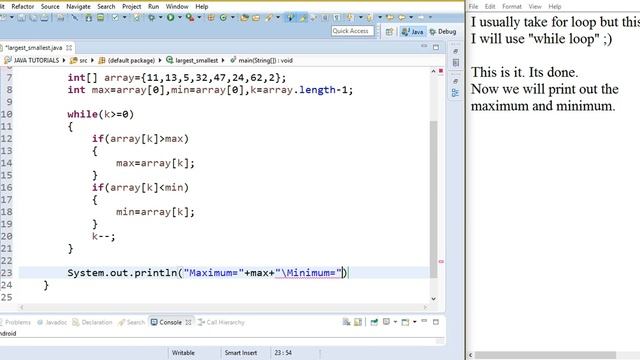Open the Project menu
This screenshot has width=640, height=360.
coord(131,7)
